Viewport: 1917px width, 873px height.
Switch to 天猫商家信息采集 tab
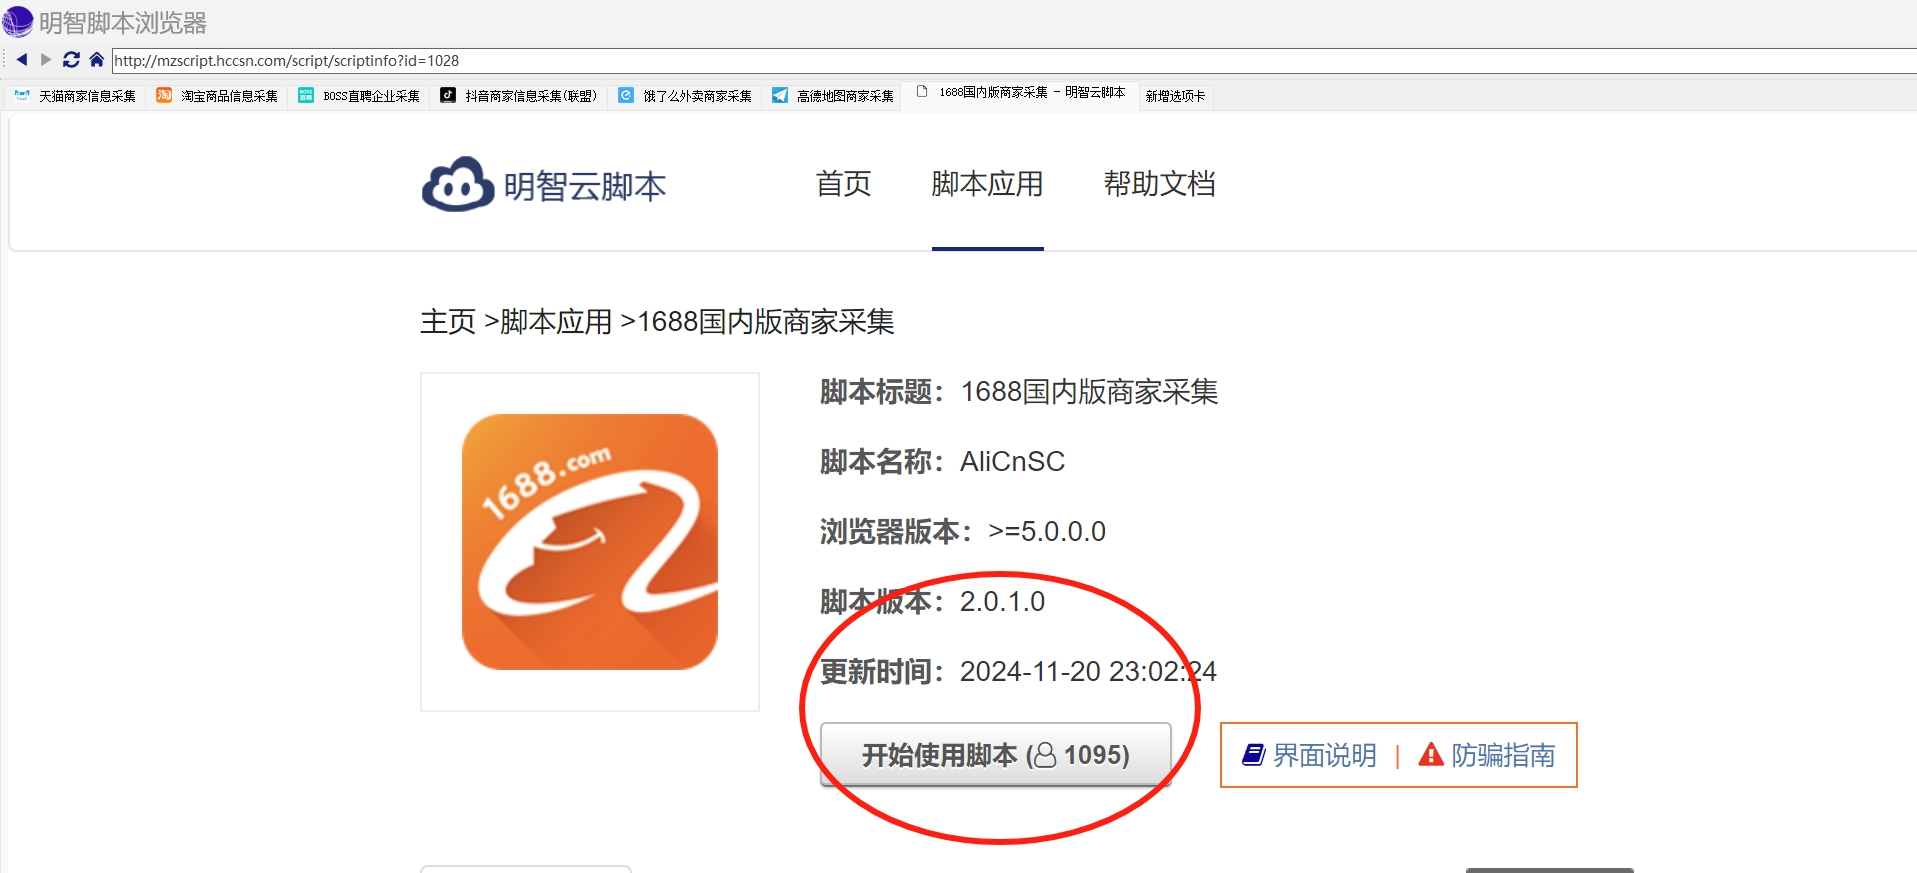[x=76, y=96]
